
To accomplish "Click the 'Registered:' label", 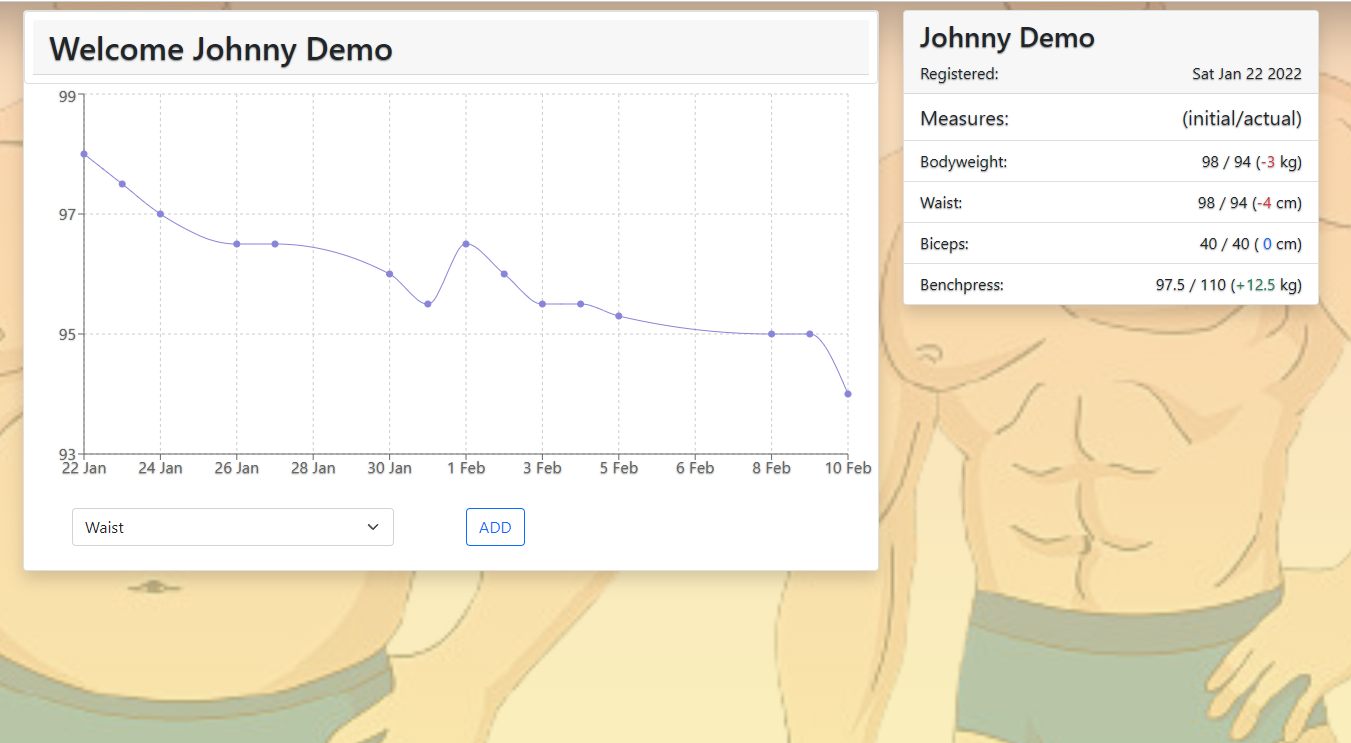I will tap(959, 74).
